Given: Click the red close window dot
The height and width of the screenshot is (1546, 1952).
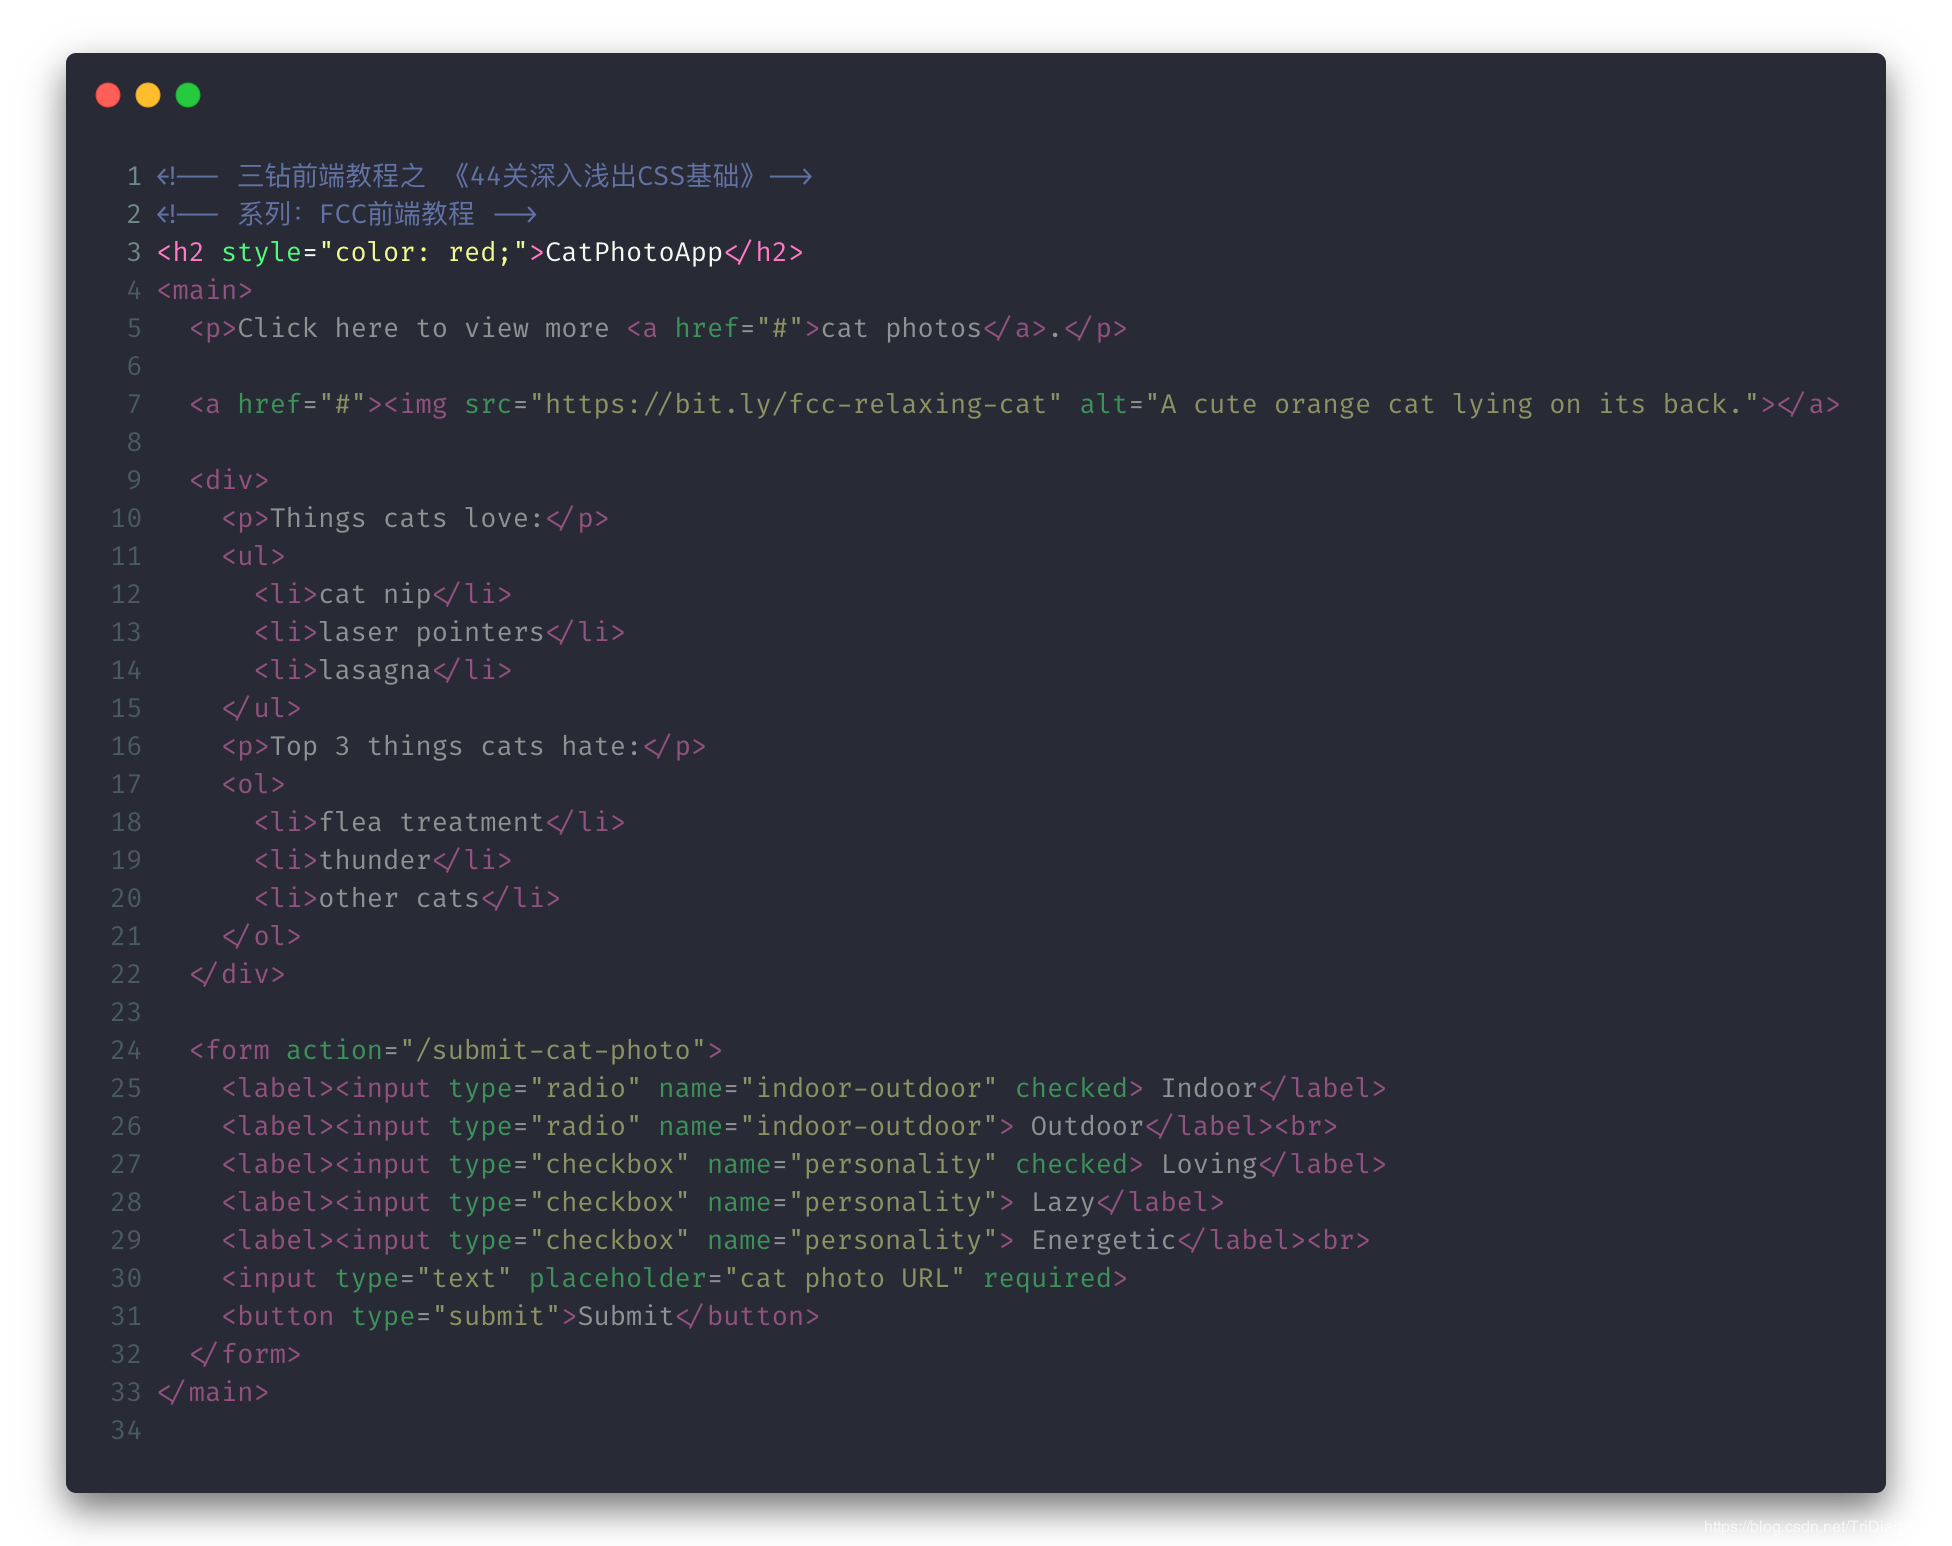Looking at the screenshot, I should 108,95.
